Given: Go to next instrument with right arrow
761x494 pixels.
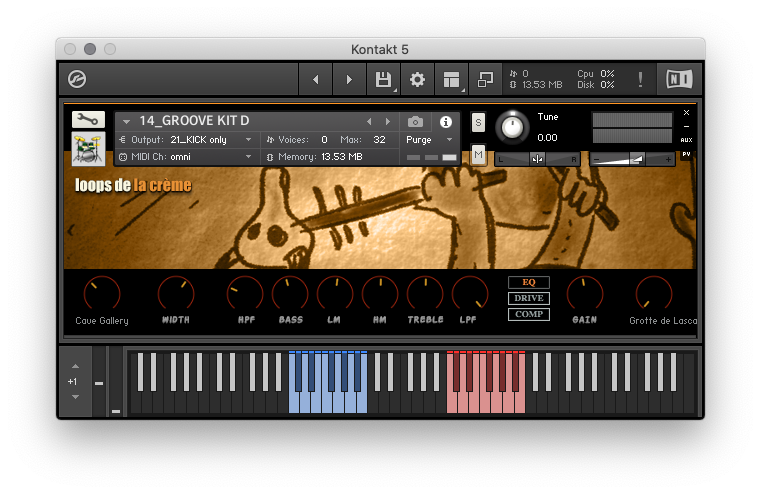Looking at the screenshot, I should [349, 79].
